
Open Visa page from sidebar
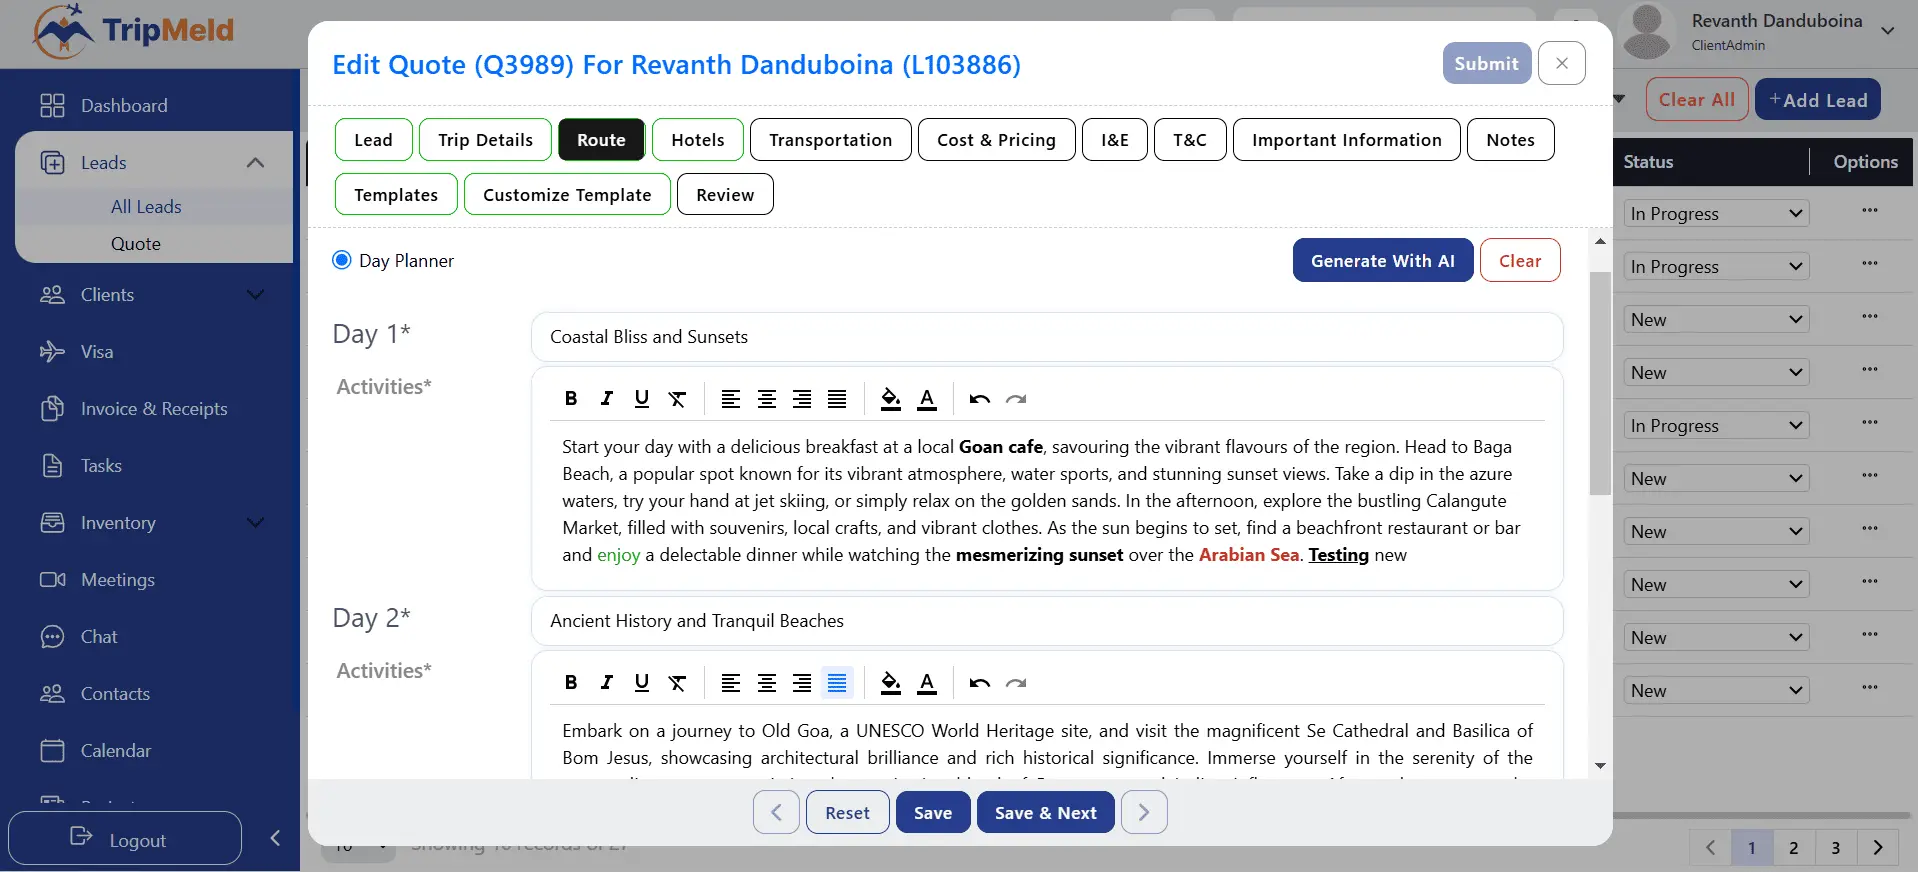tap(97, 352)
